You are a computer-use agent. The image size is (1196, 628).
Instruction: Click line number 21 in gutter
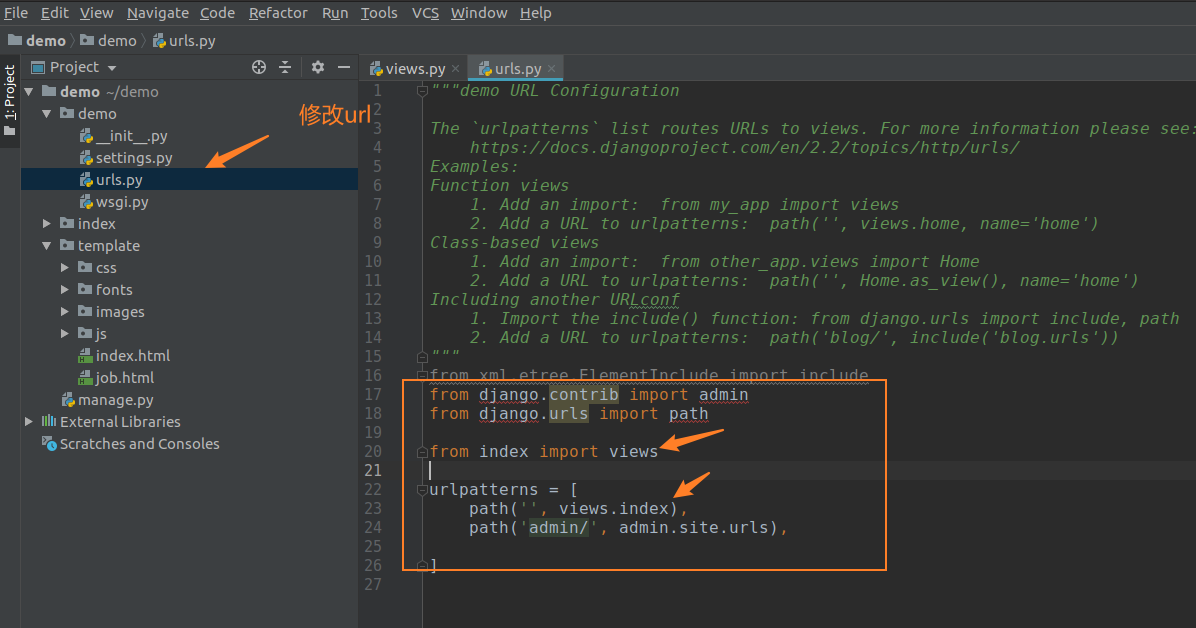[x=373, y=471]
